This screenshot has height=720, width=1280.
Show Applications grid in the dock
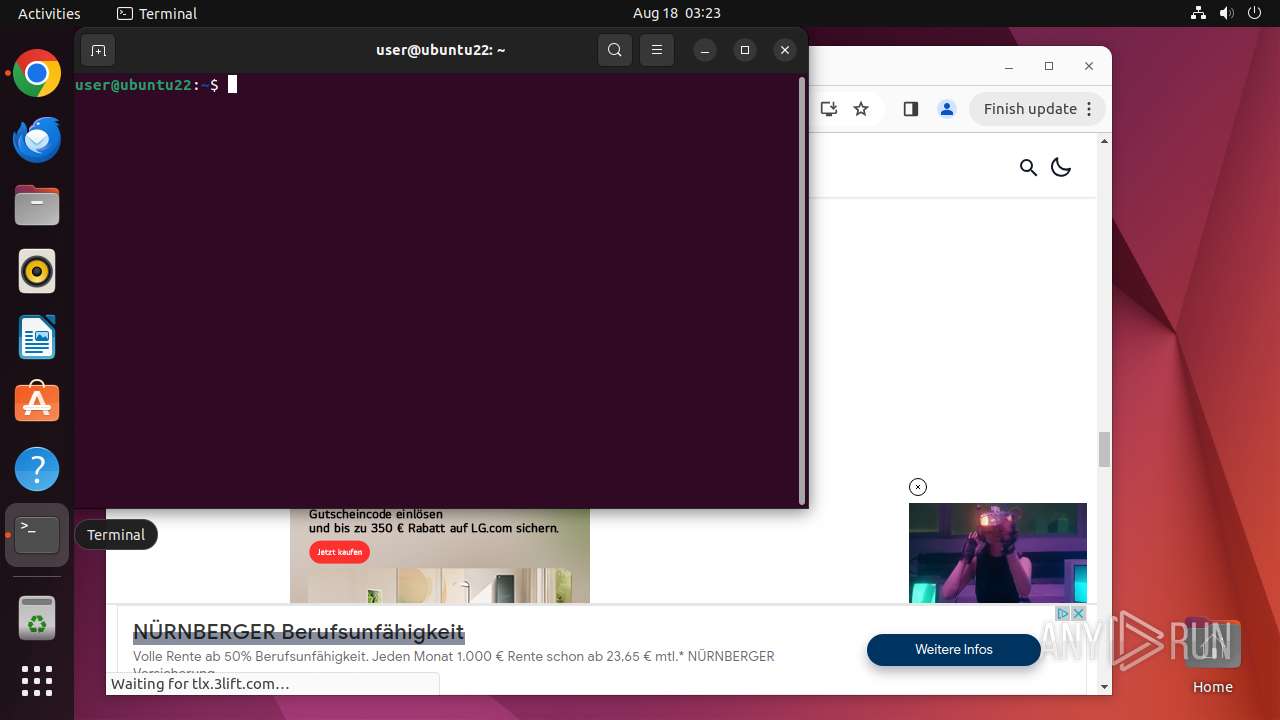37,681
